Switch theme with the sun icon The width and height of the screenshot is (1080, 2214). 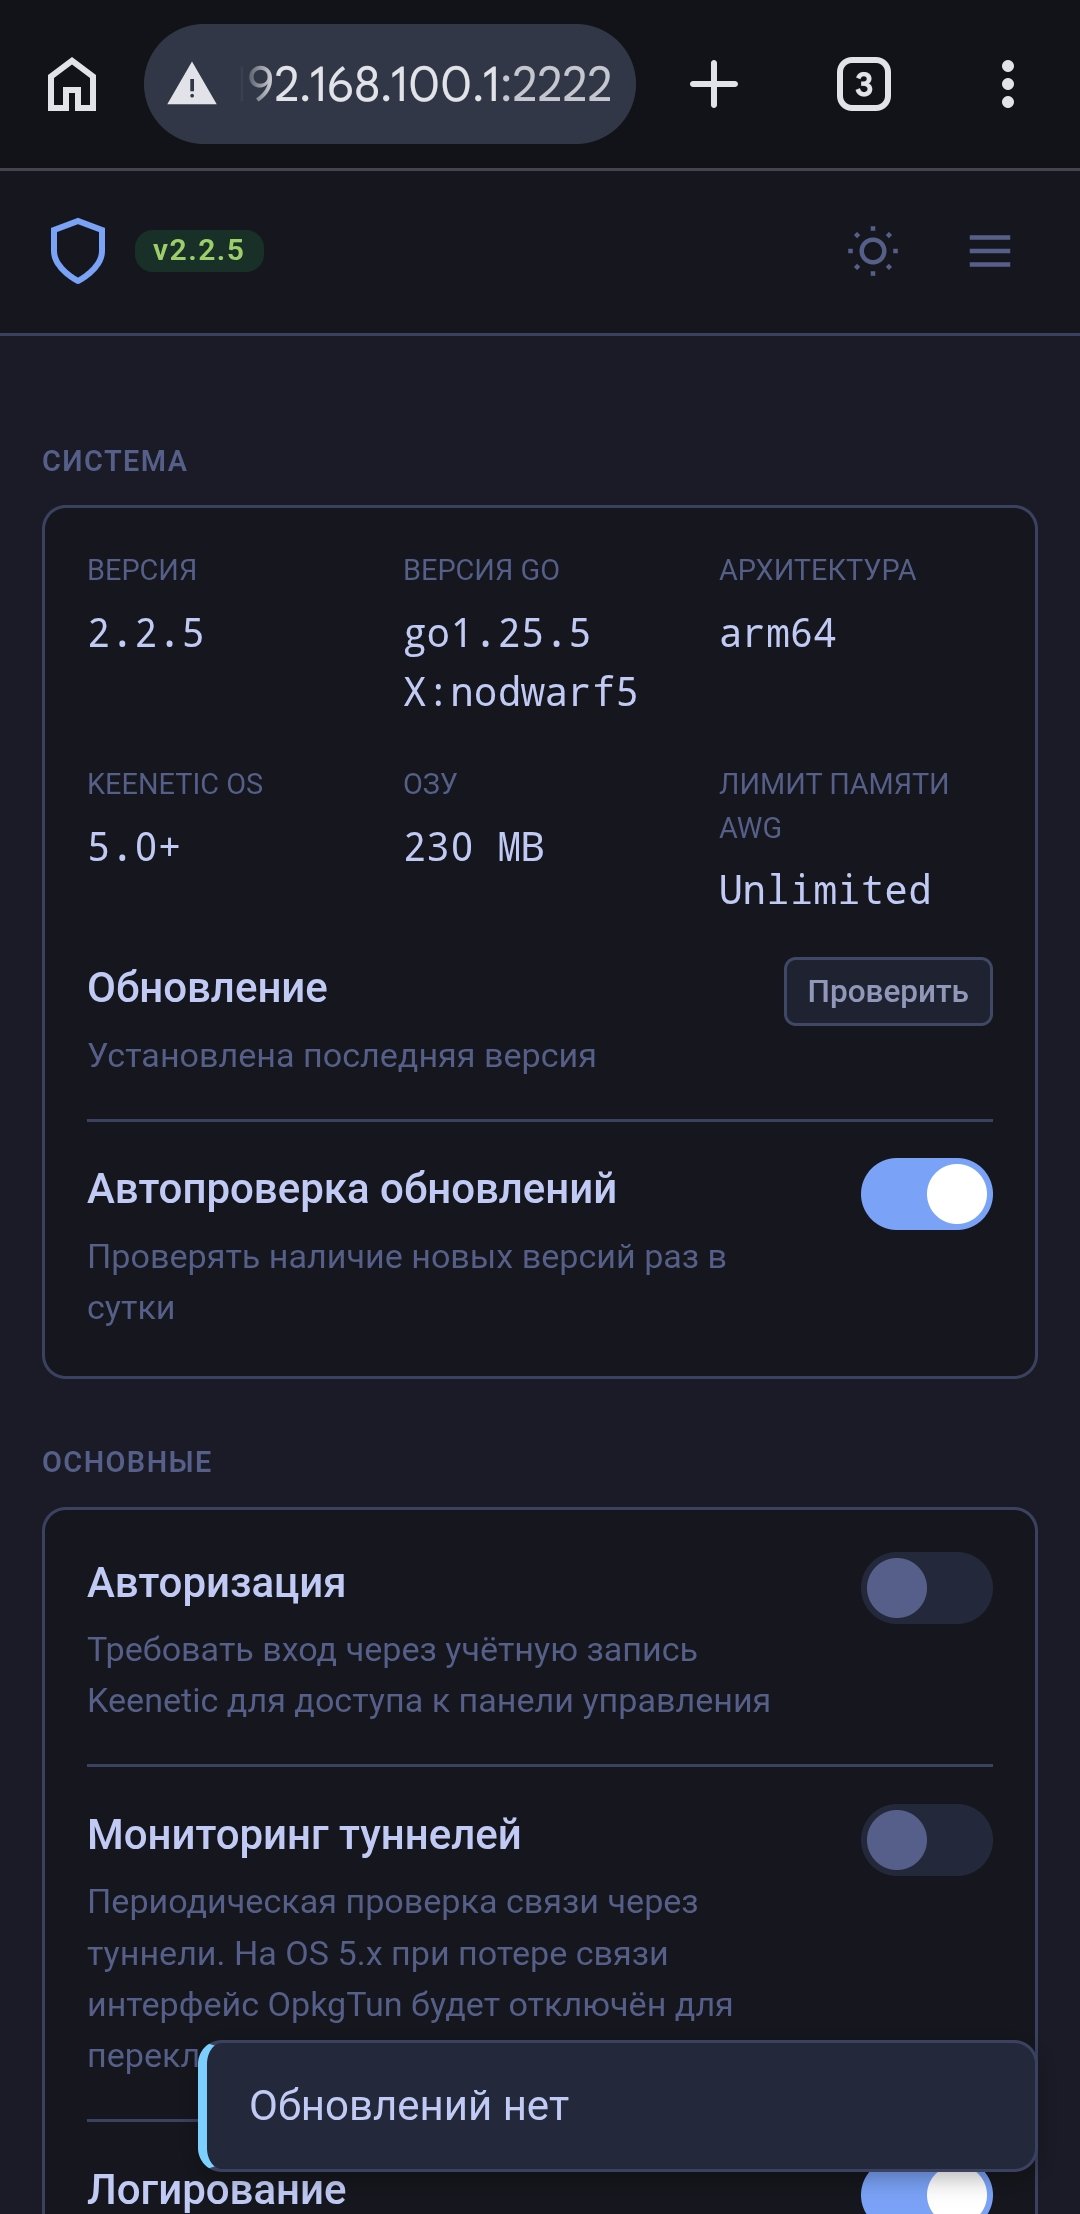(x=873, y=251)
